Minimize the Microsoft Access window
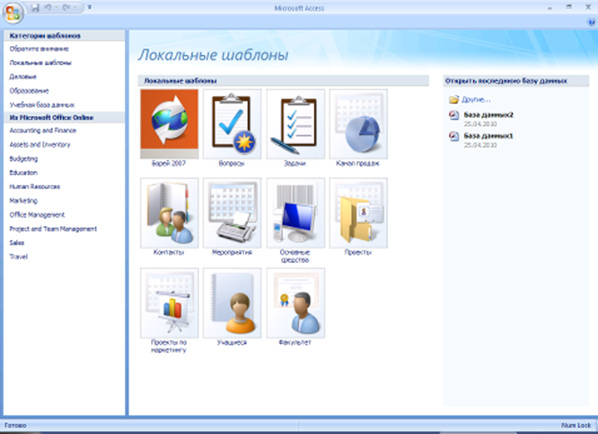 [x=550, y=7]
